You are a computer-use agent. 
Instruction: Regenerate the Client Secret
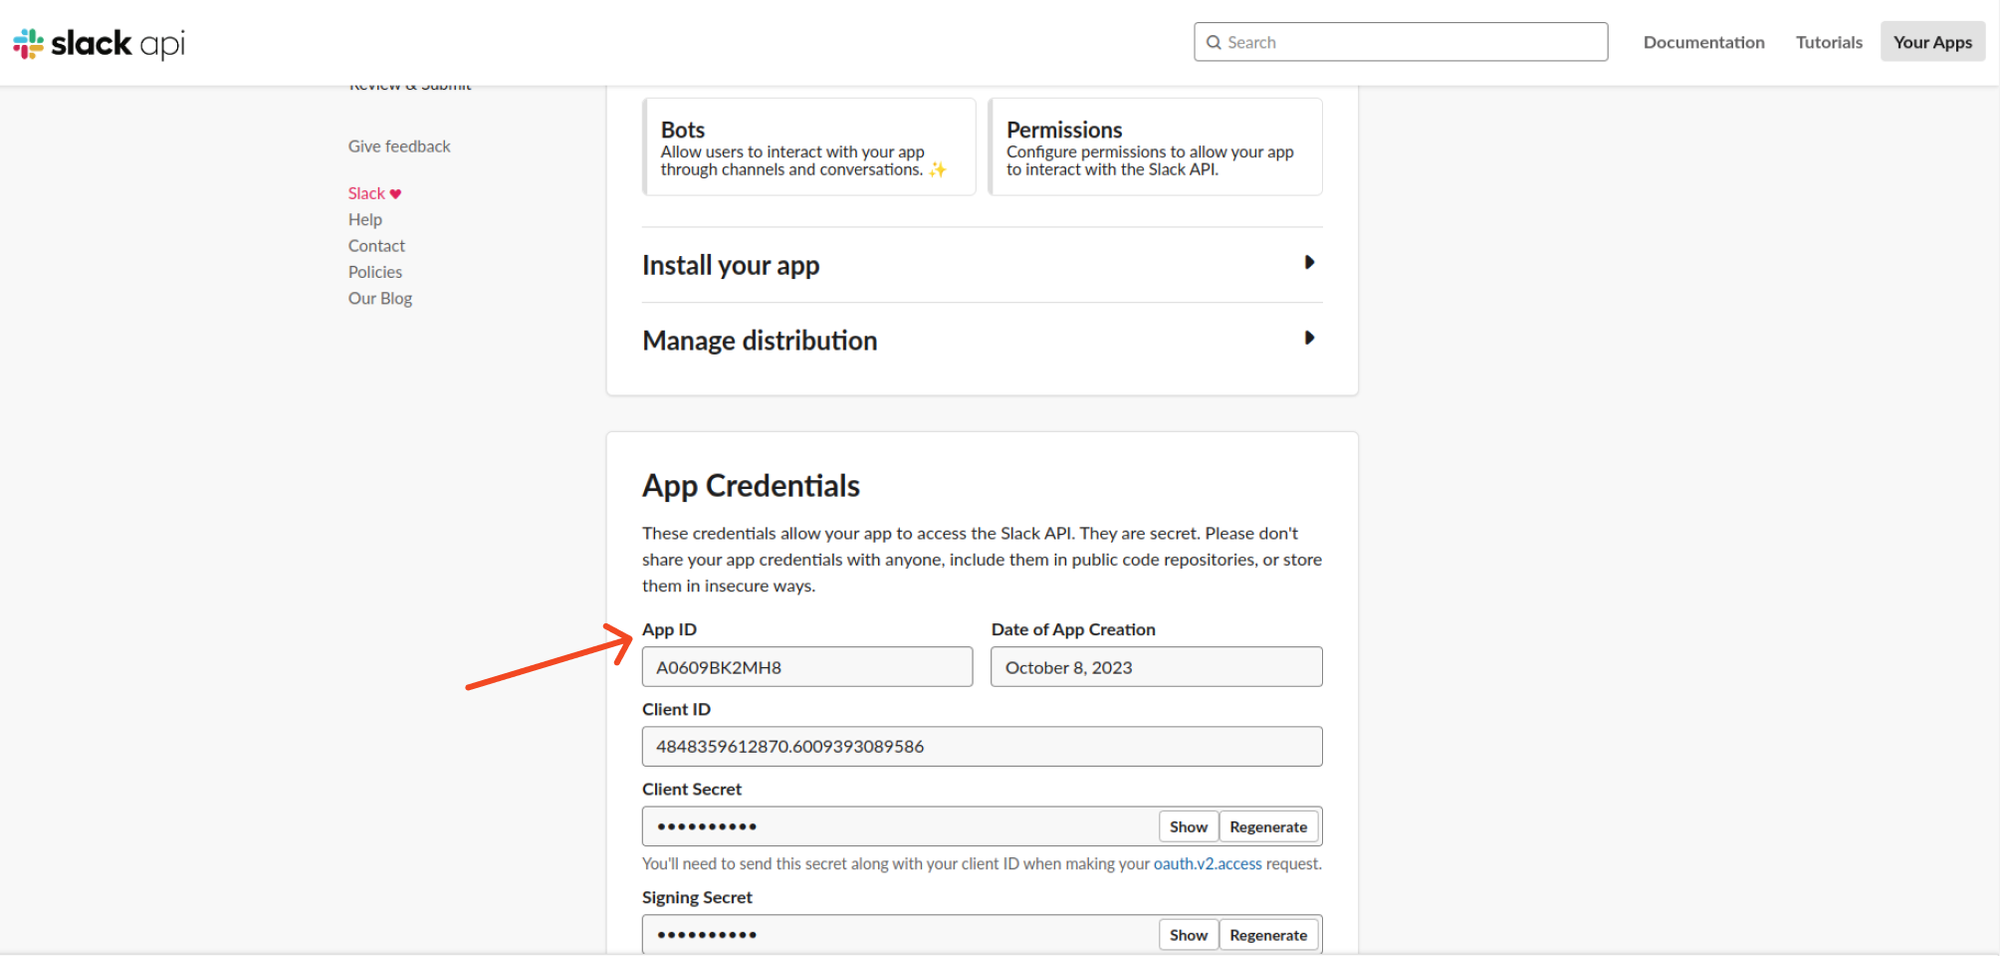point(1268,827)
